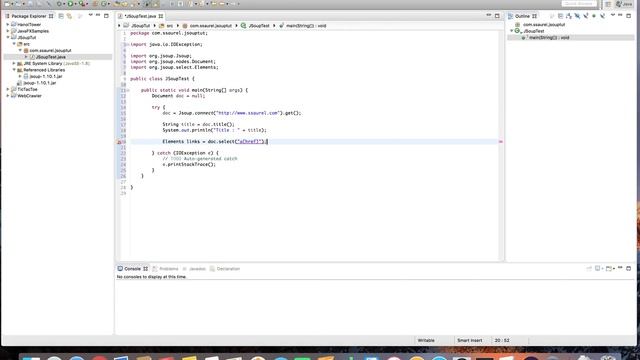Screen dimensions: 640x360
Task: Open Package Explorer view menu arrow
Action: pos(90,15)
